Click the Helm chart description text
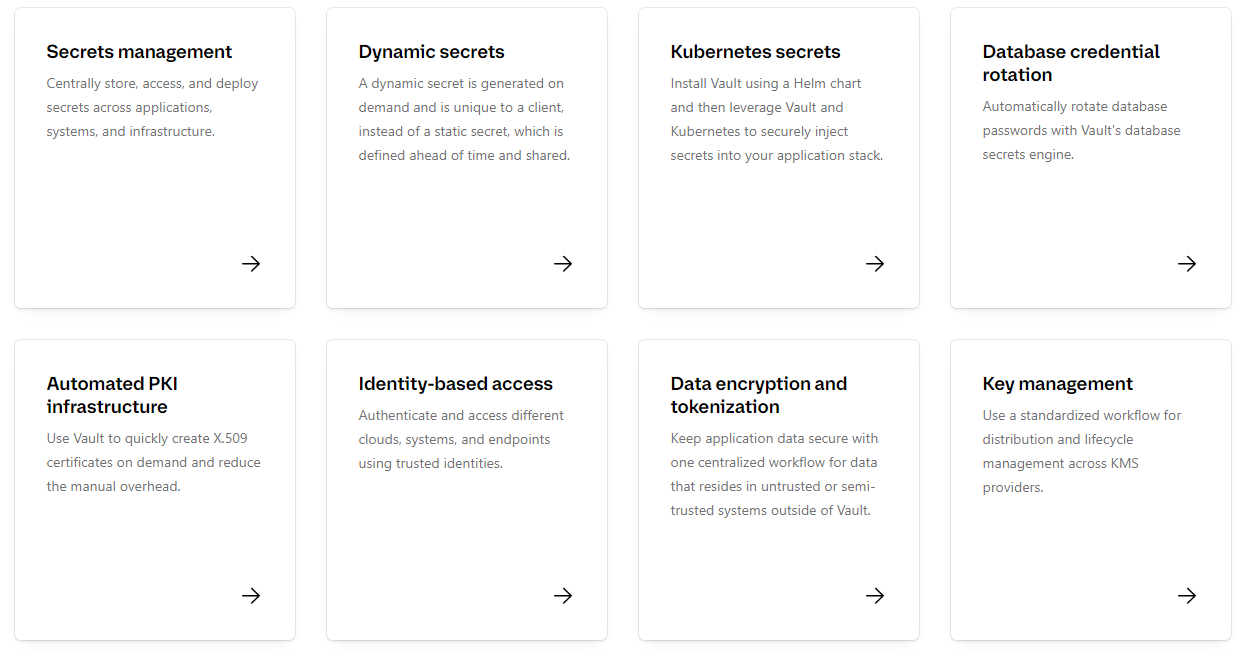 tap(777, 119)
